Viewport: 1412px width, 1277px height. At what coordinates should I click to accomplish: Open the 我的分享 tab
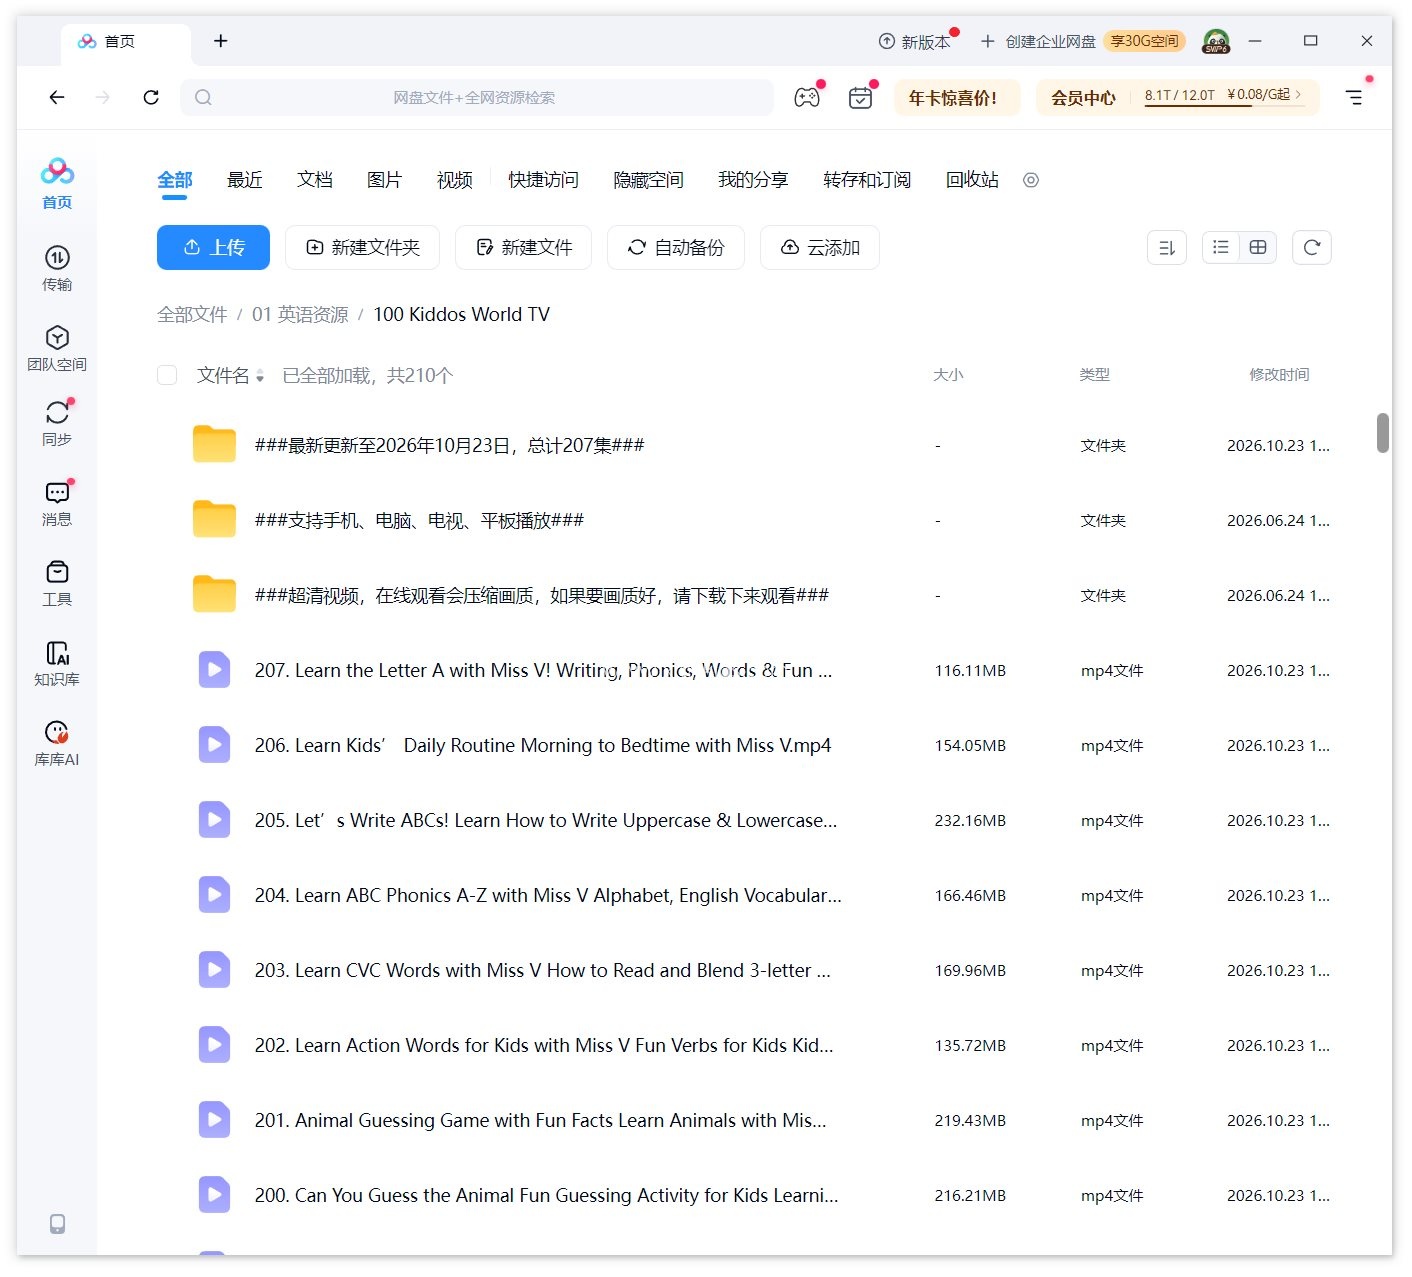click(753, 180)
